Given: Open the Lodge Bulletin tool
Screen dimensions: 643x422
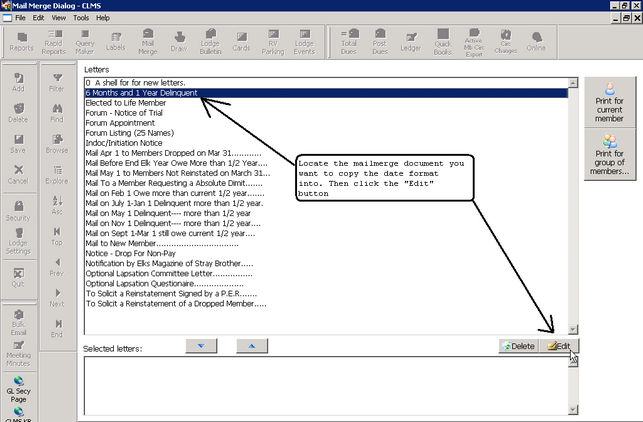Looking at the screenshot, I should (212, 42).
